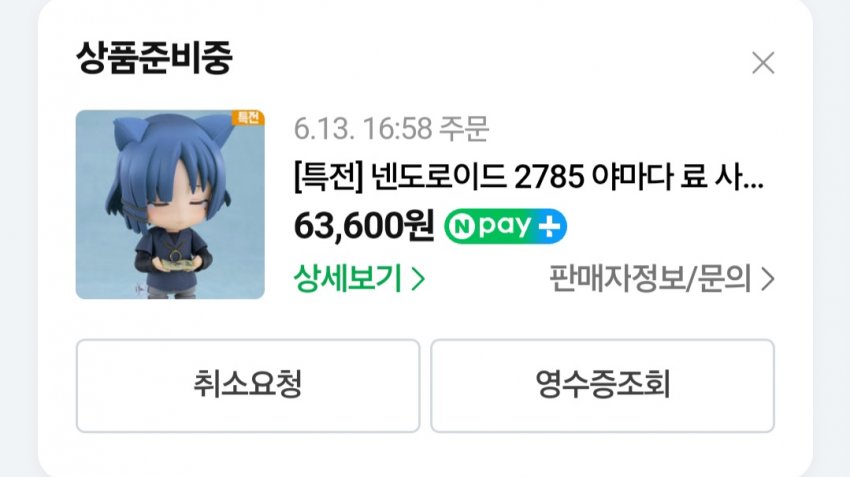Click the 63,600원 price text
850x477 pixels.
pos(364,226)
